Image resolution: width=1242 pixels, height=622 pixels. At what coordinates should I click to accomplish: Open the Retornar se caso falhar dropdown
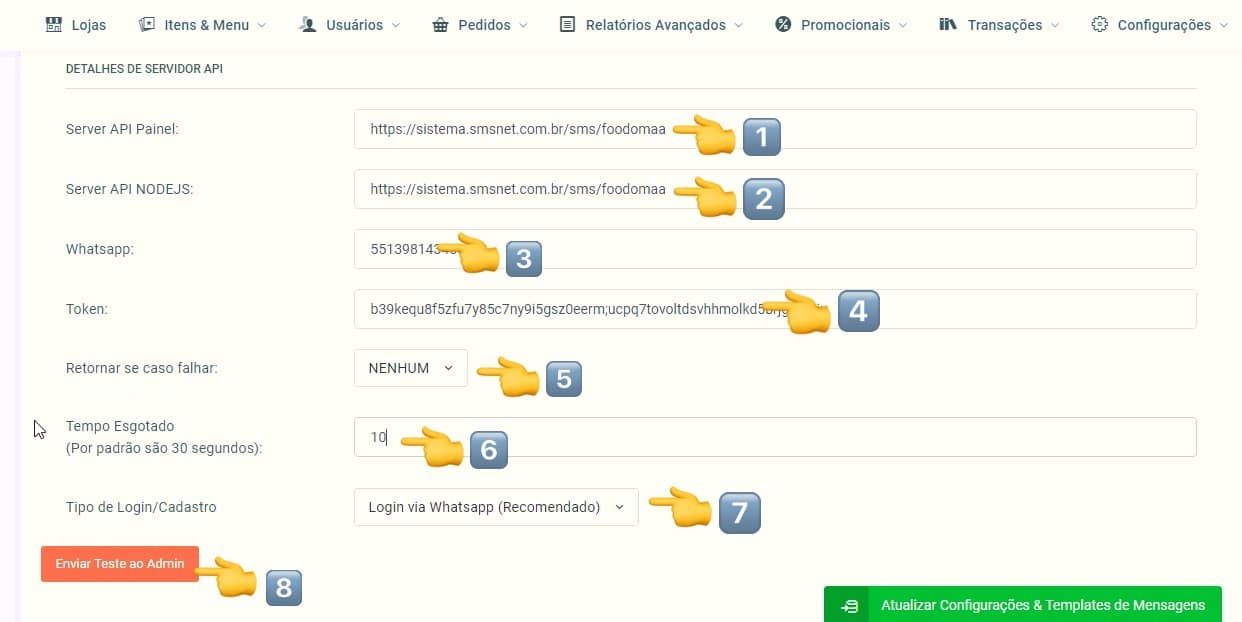tap(410, 368)
